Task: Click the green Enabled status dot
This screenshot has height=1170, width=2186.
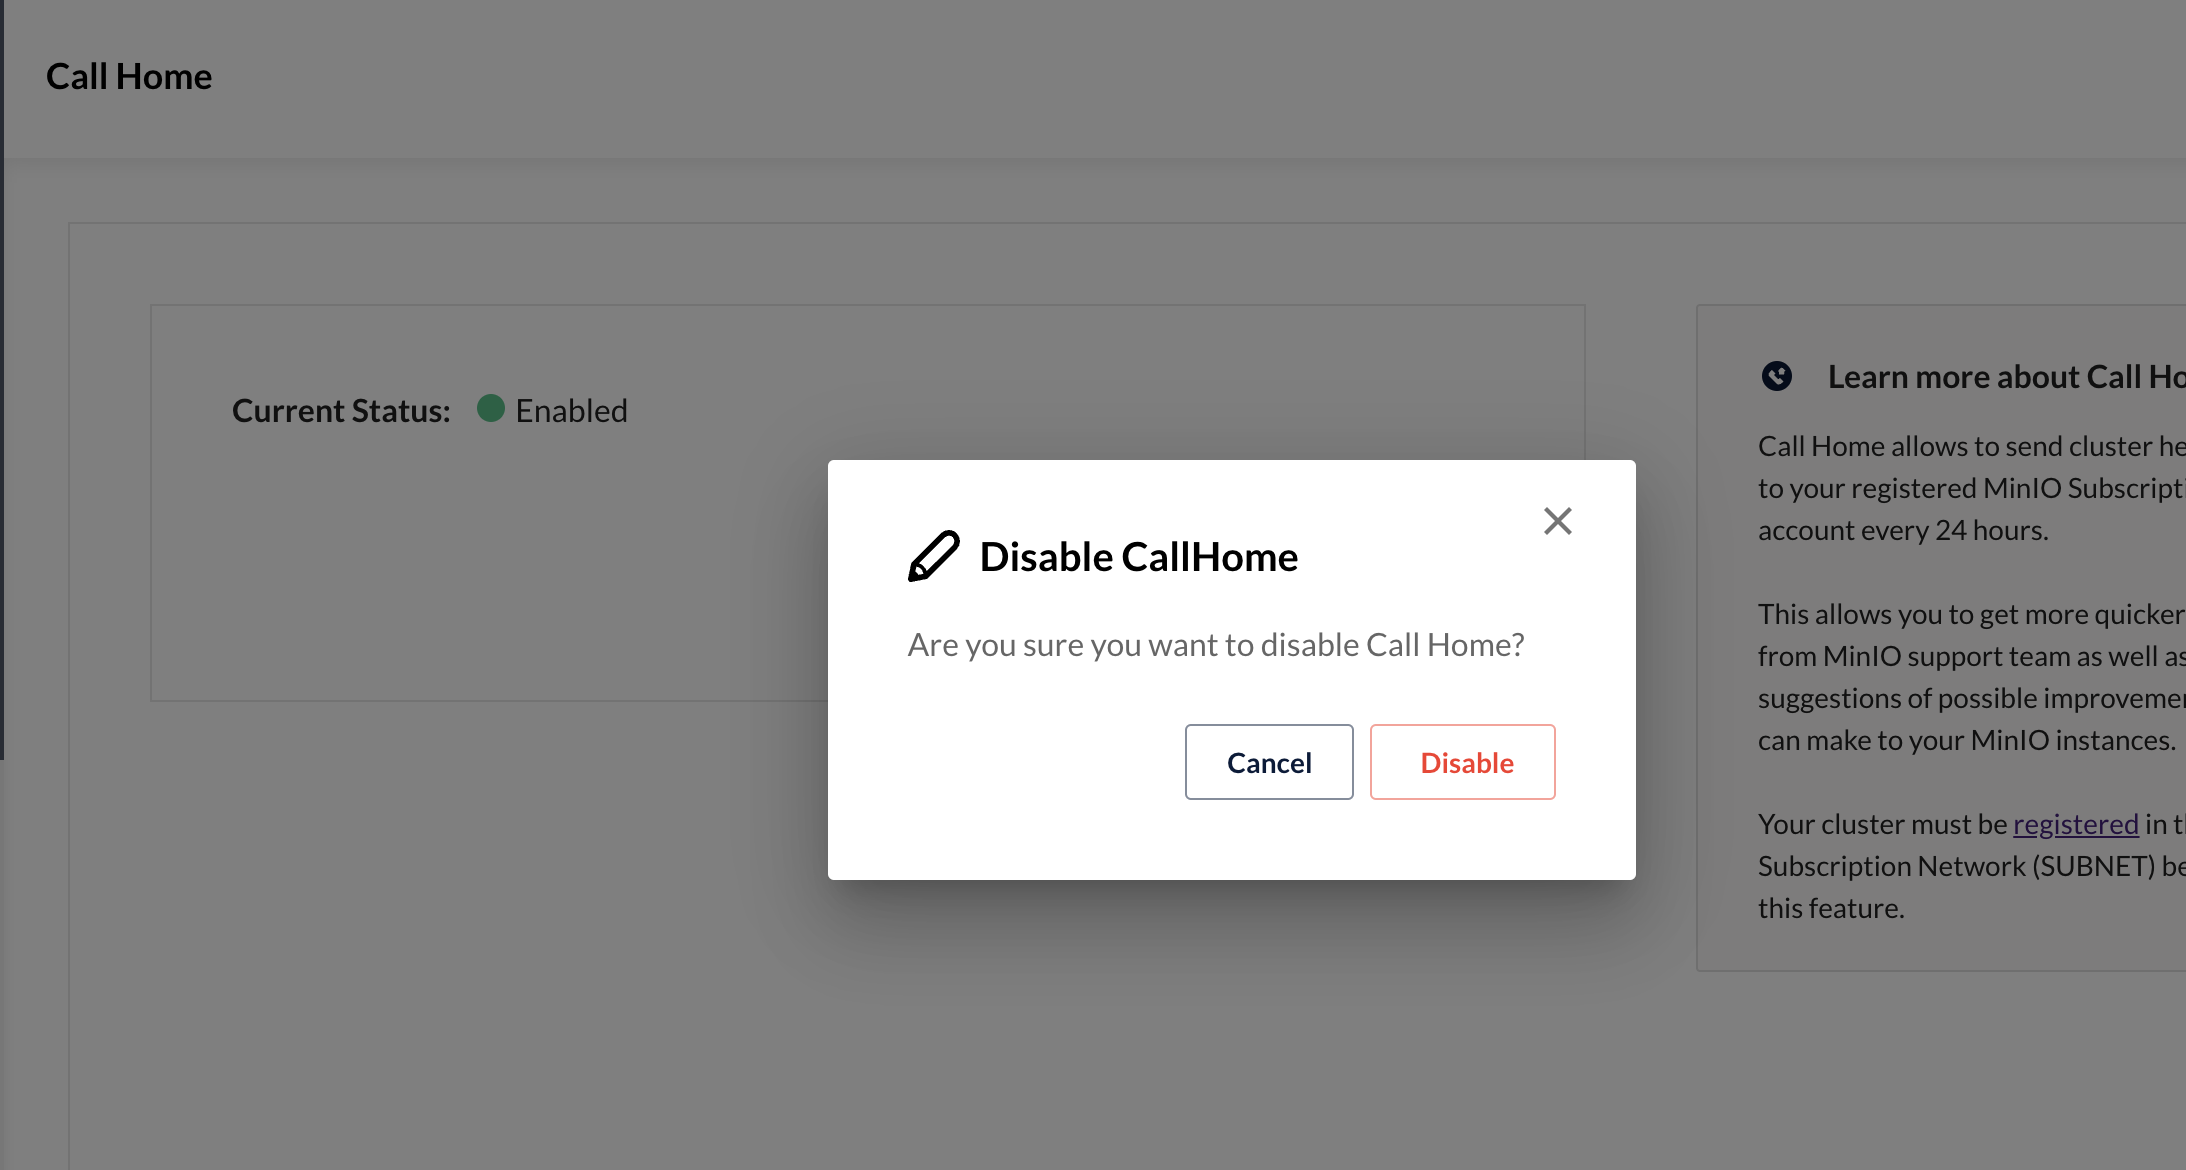Action: 490,408
